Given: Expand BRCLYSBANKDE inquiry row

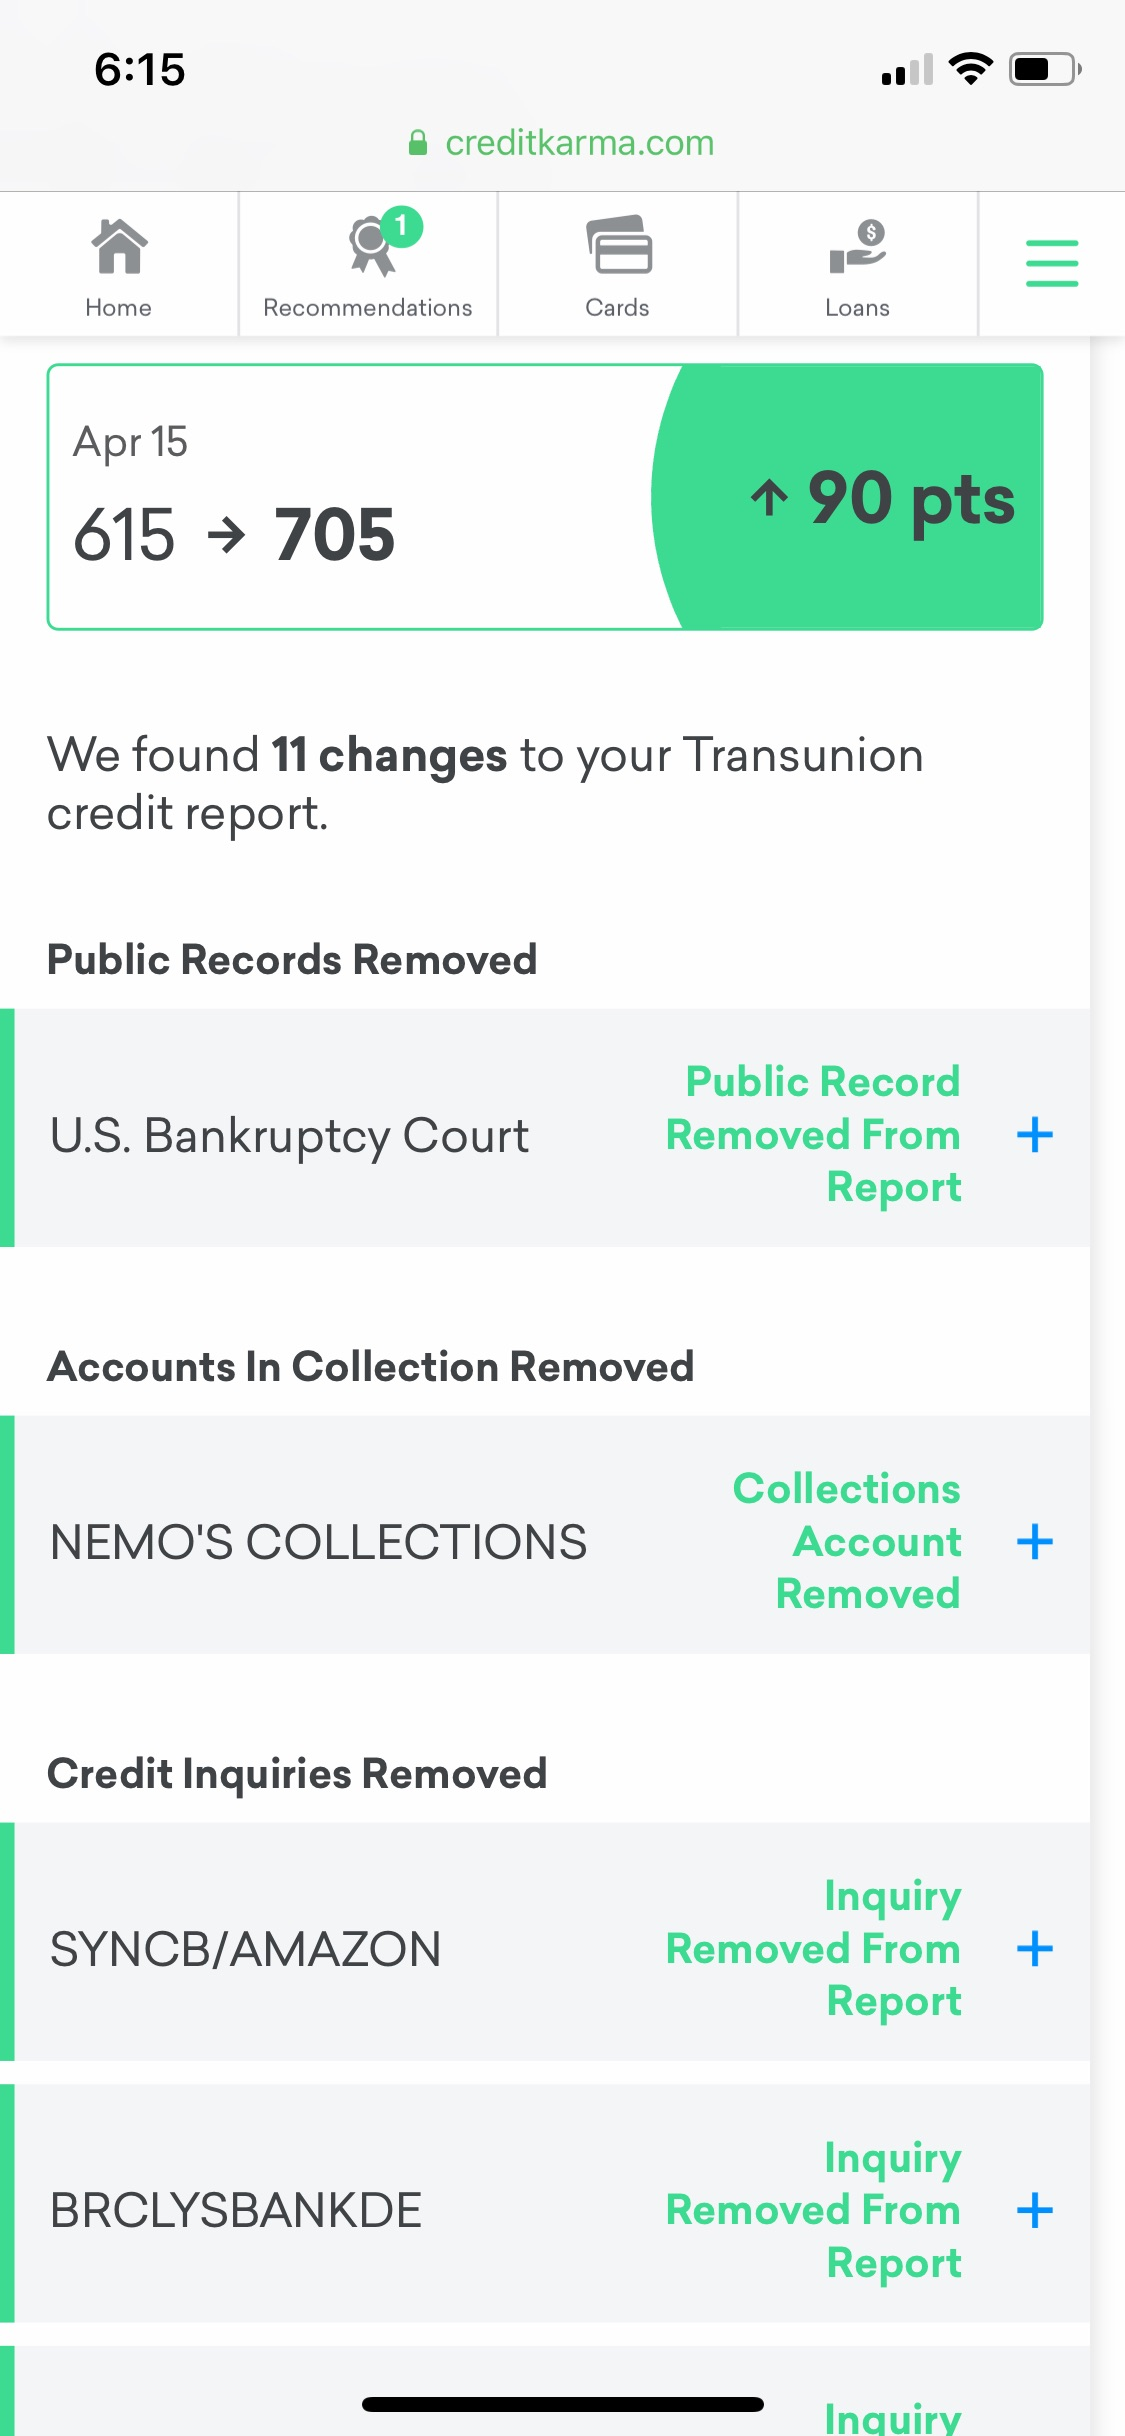Looking at the screenshot, I should click(x=1035, y=2210).
